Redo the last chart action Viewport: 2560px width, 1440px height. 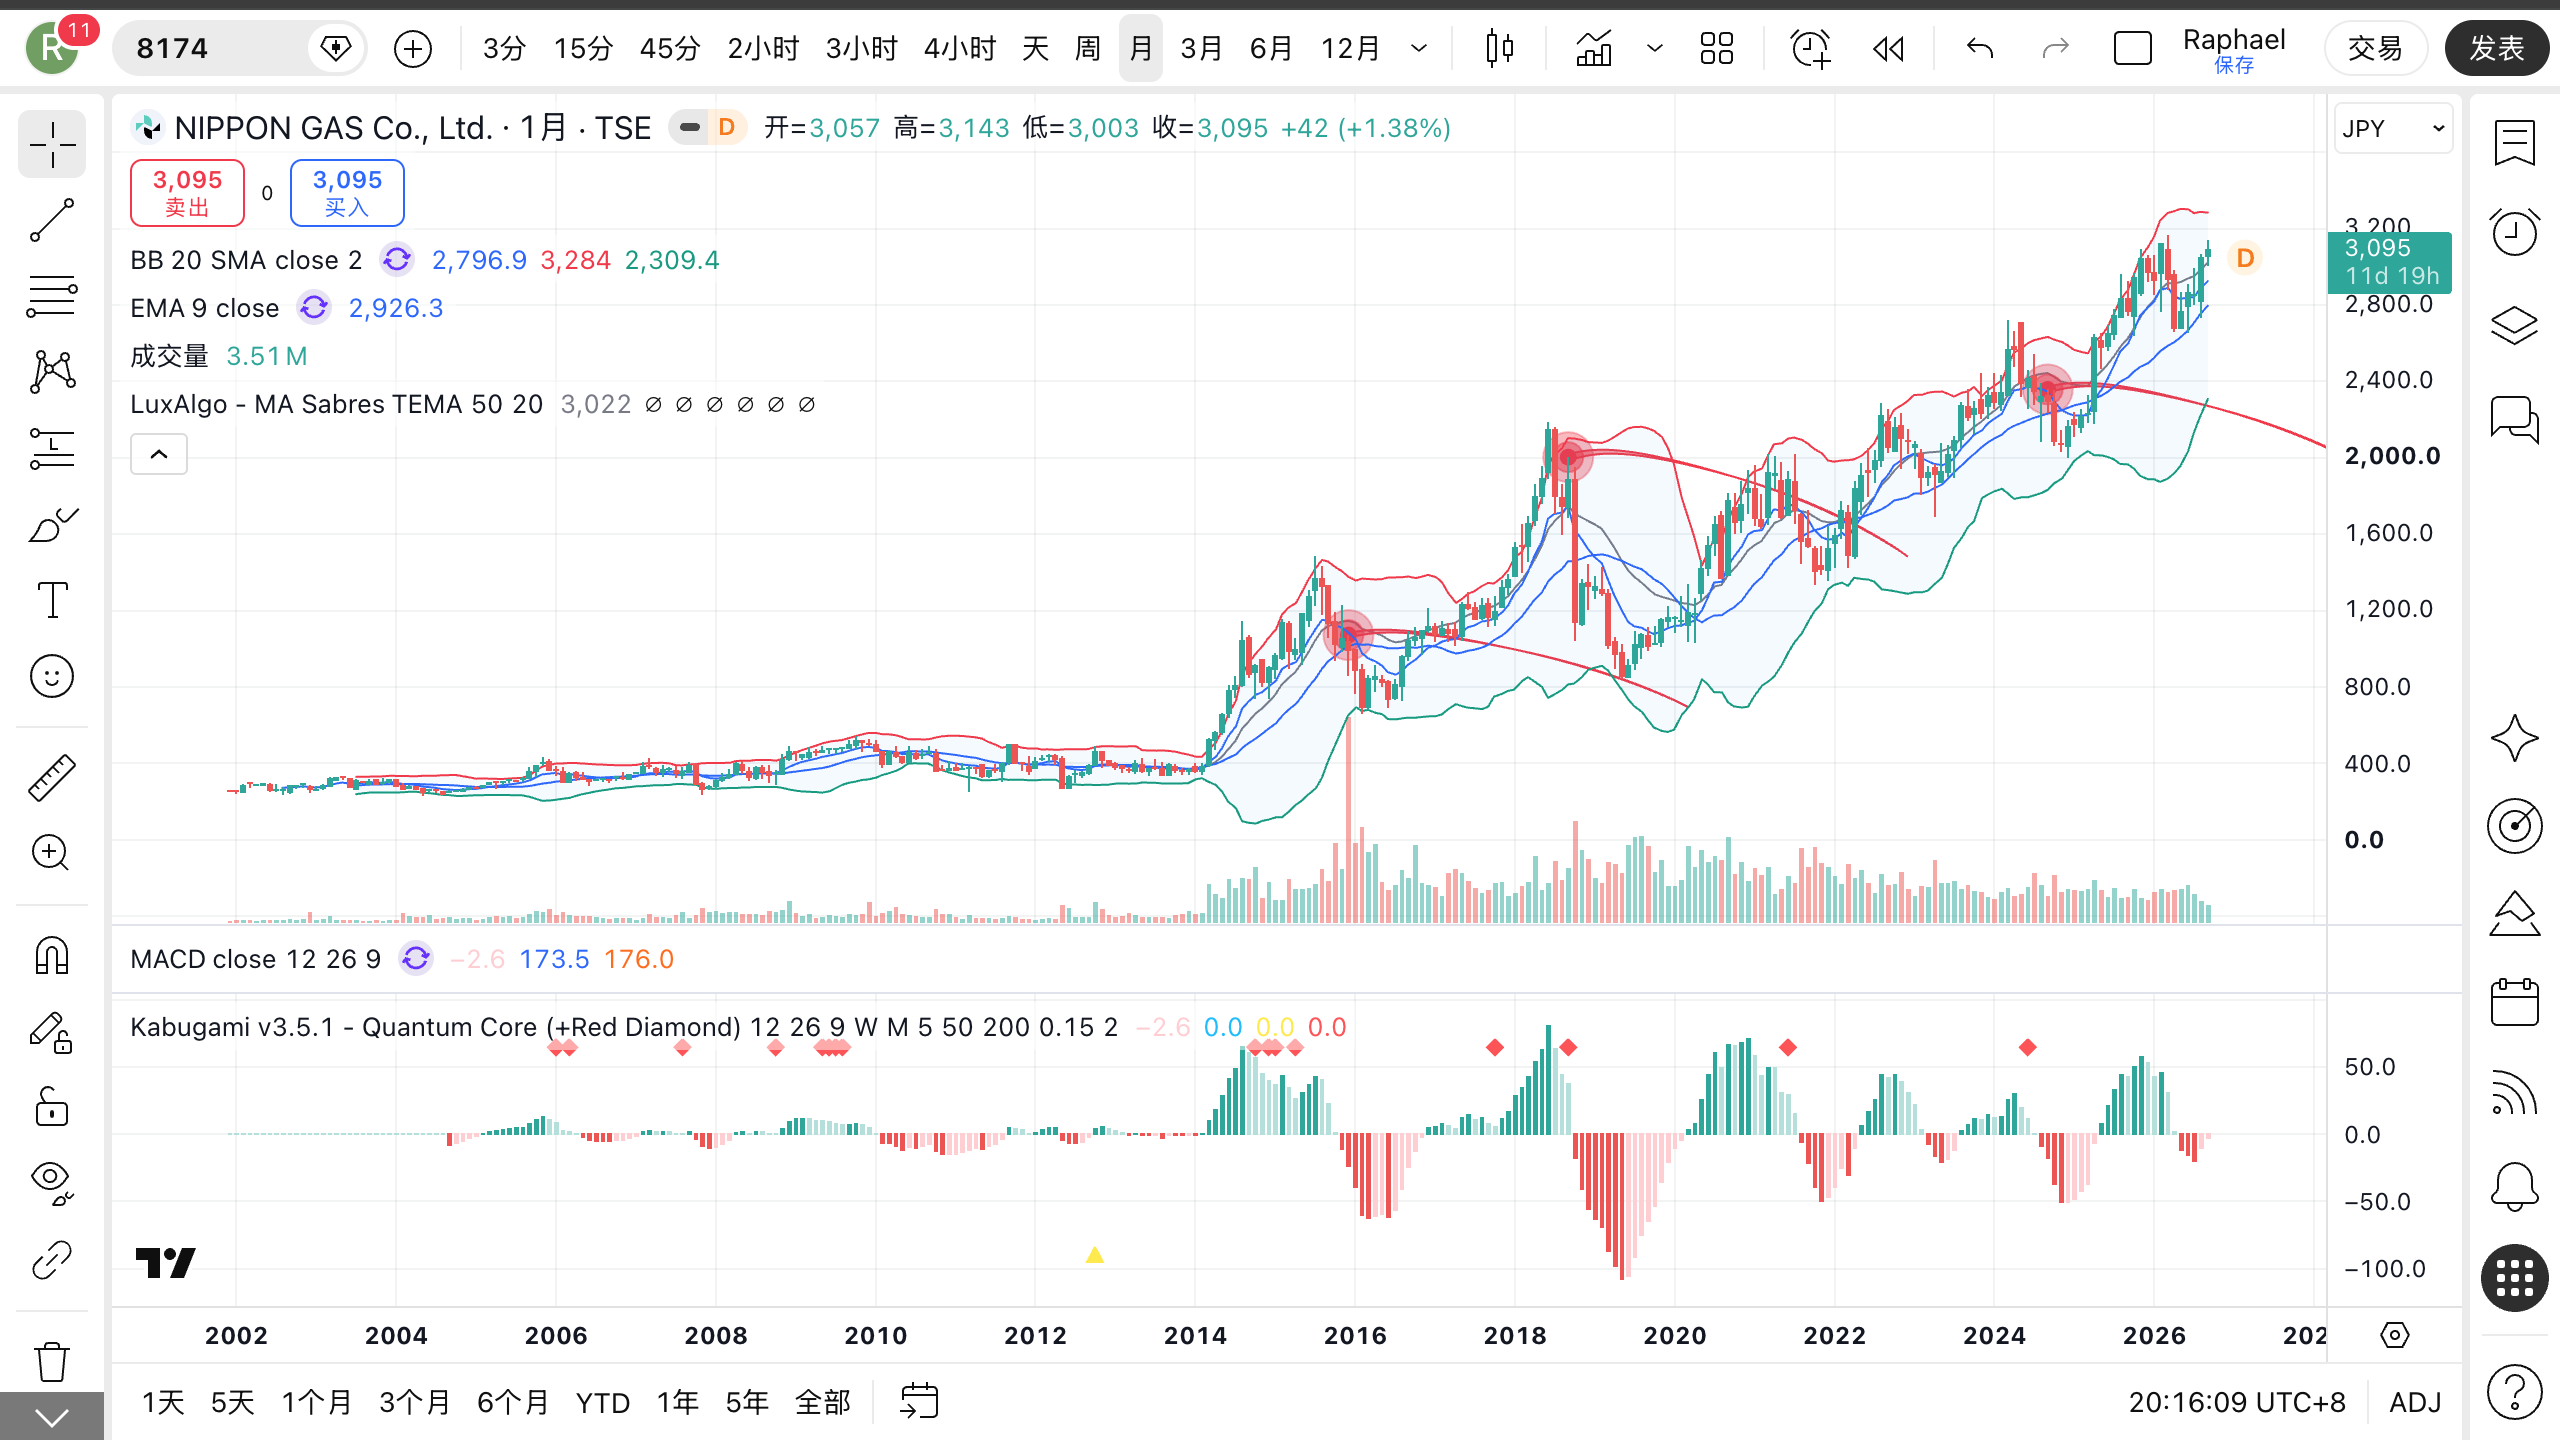click(2056, 48)
